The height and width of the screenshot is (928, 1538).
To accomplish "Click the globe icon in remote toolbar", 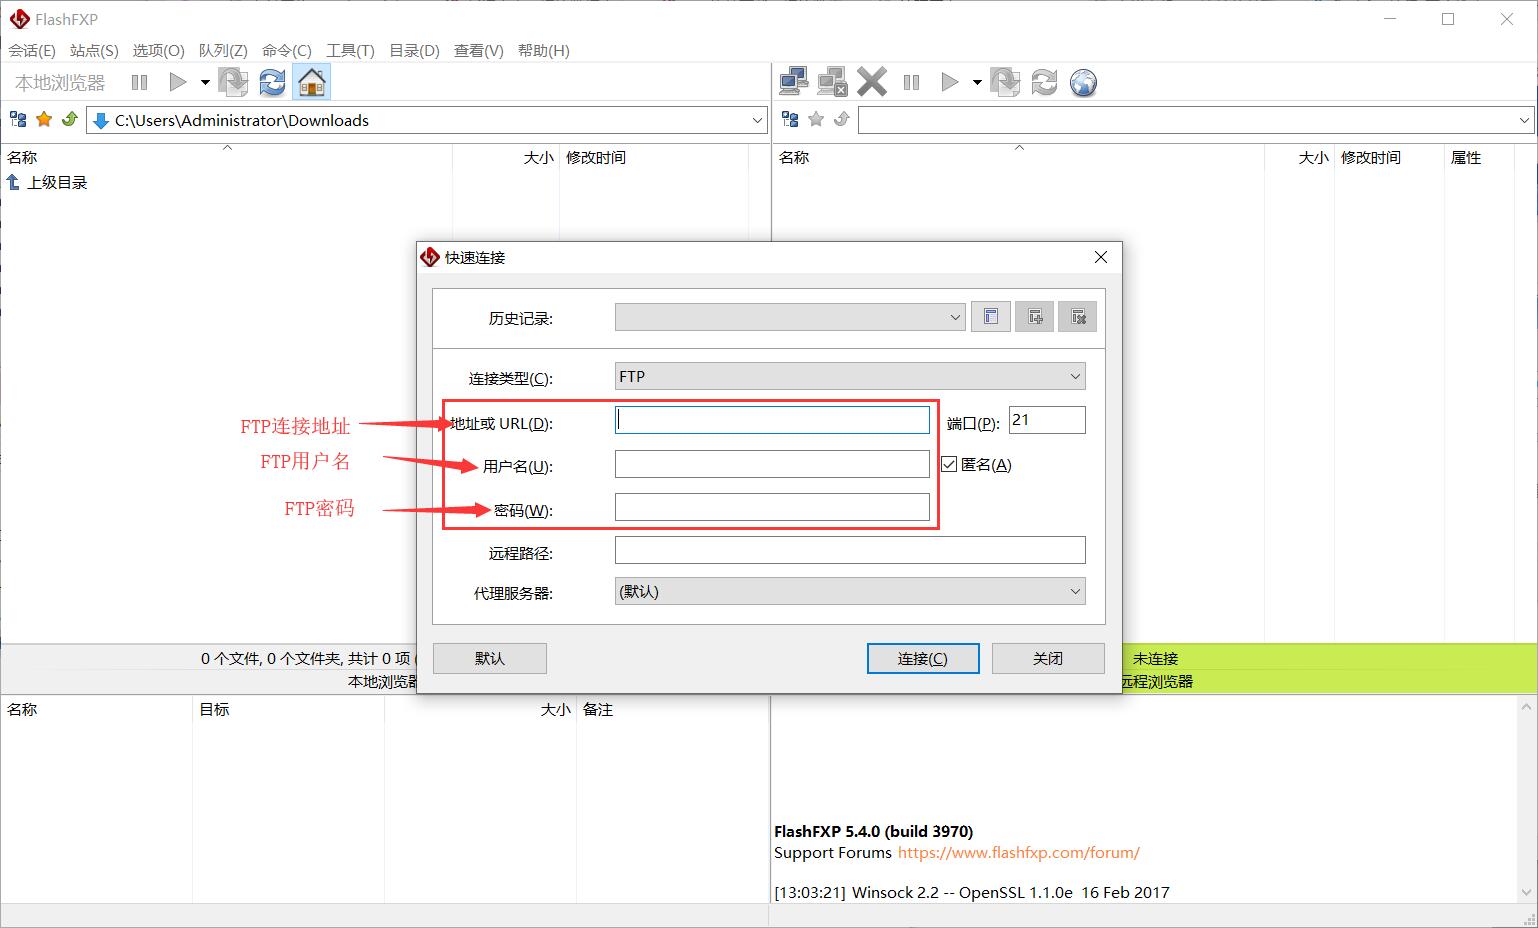I will pos(1083,82).
